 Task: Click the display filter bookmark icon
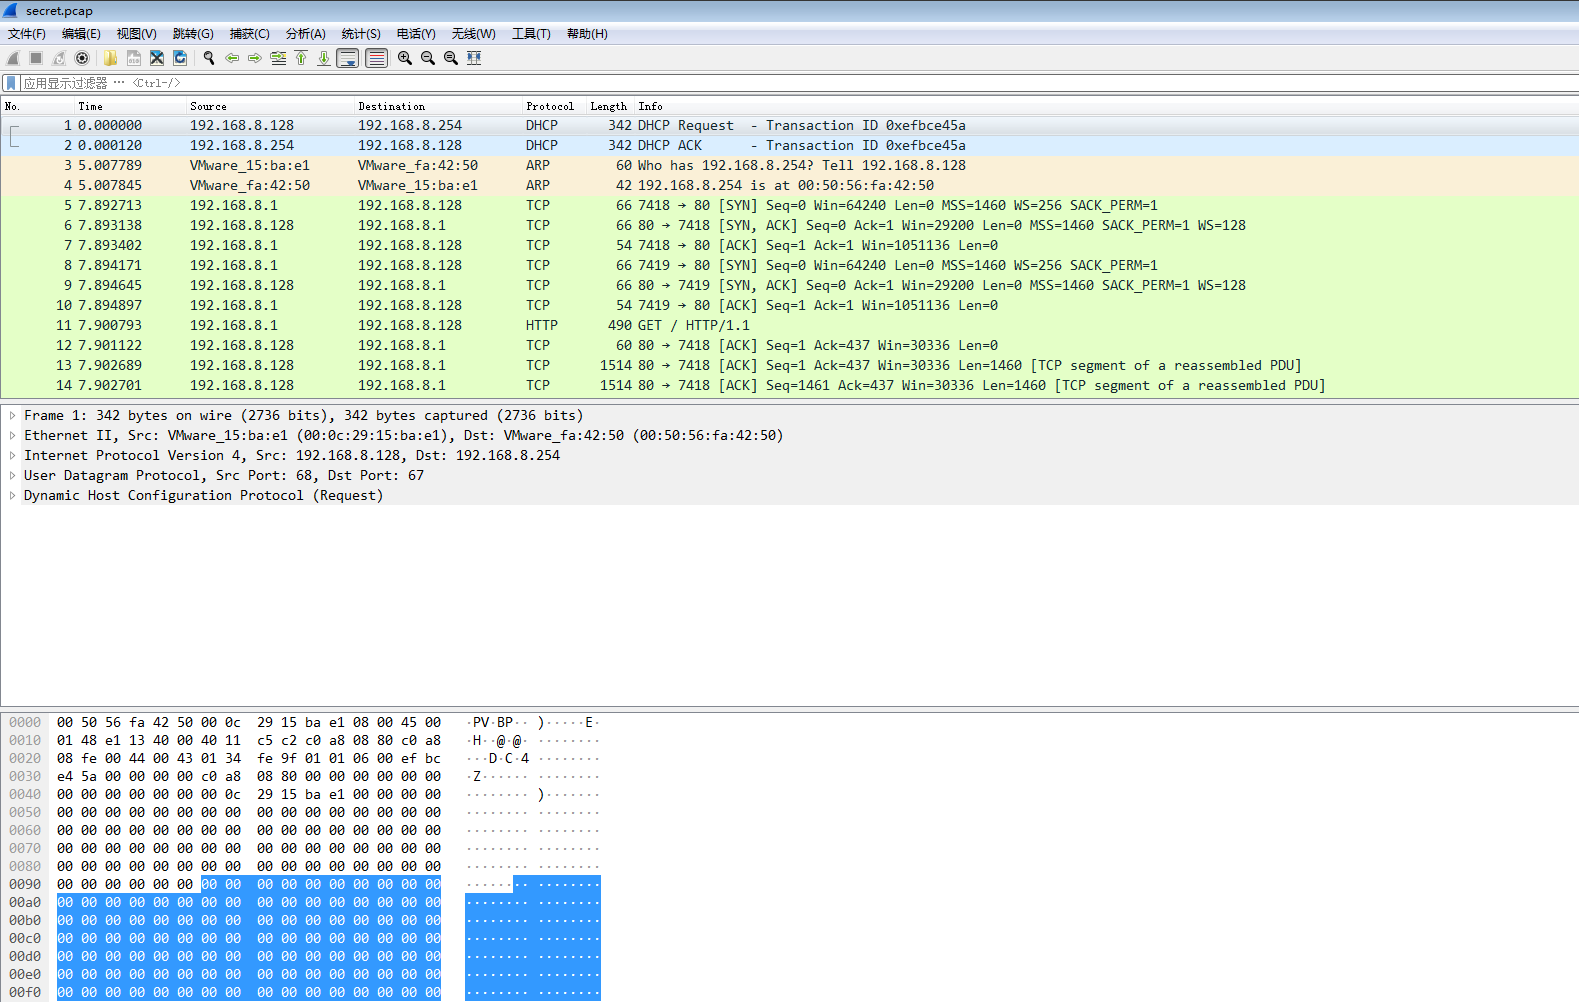(11, 83)
